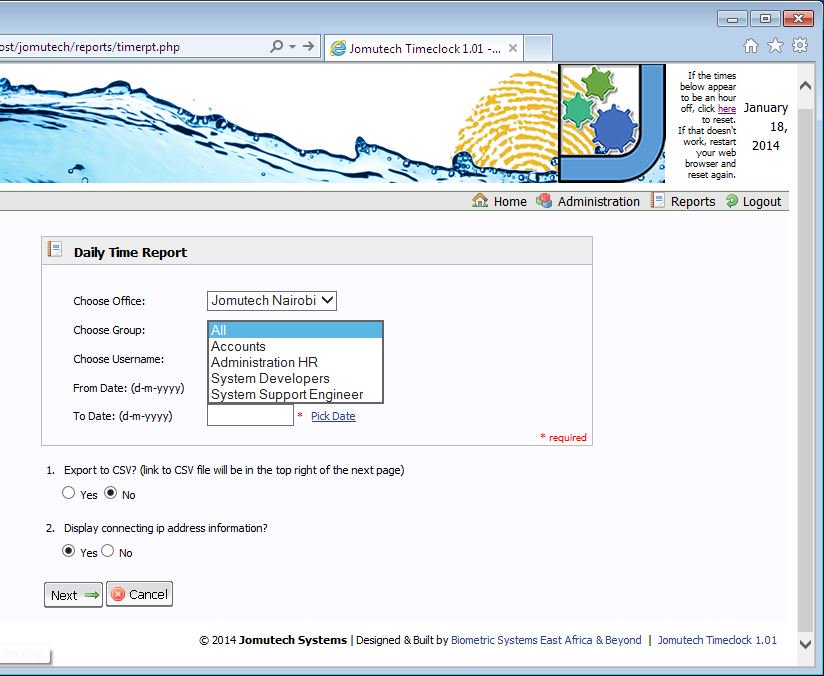Open the Home menu item
The image size is (824, 676).
510,201
